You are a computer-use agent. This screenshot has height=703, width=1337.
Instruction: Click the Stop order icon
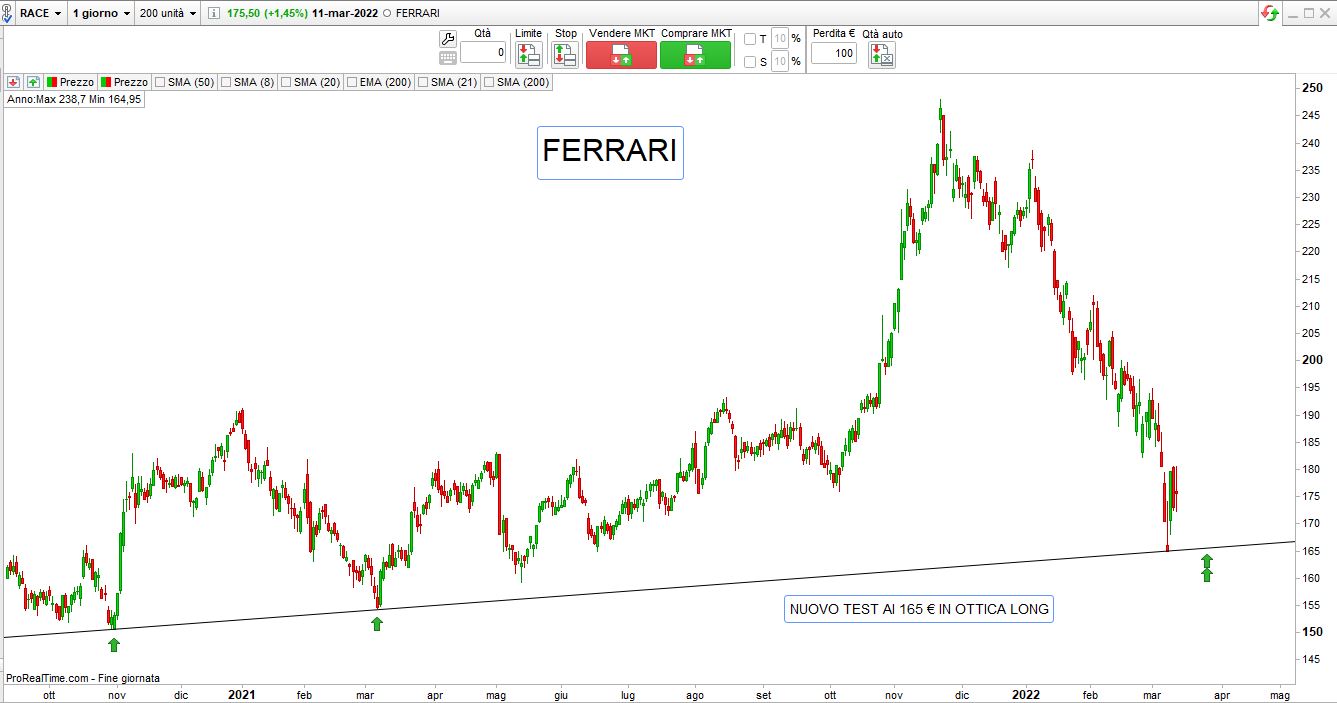(x=565, y=54)
